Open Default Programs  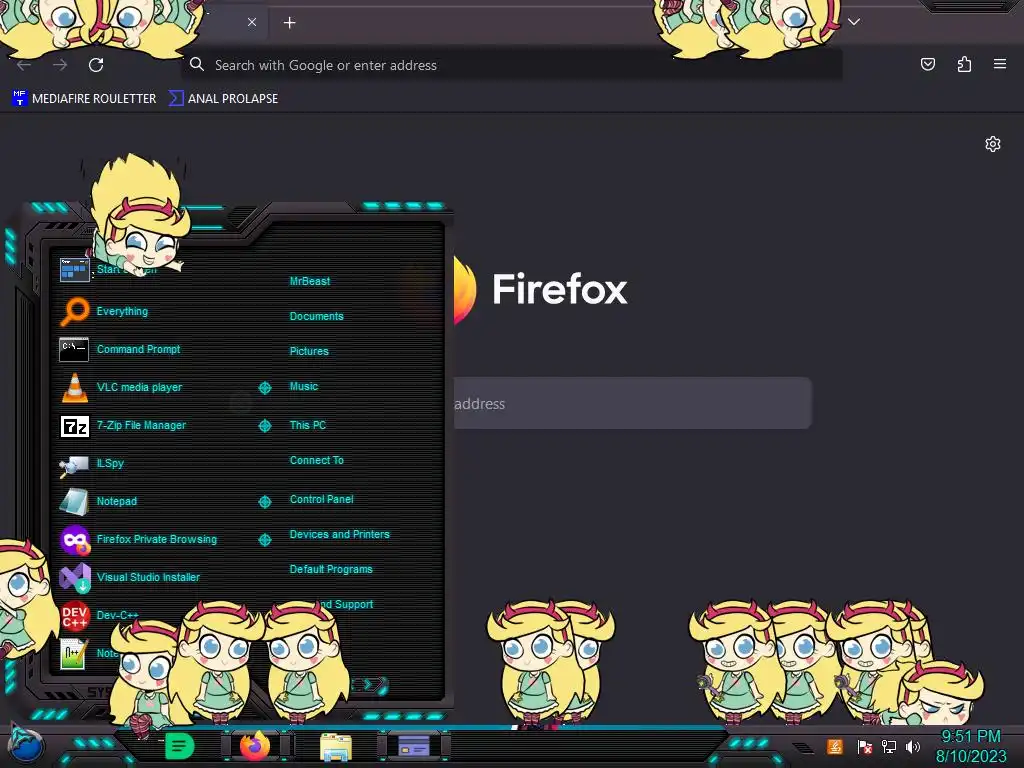point(331,569)
